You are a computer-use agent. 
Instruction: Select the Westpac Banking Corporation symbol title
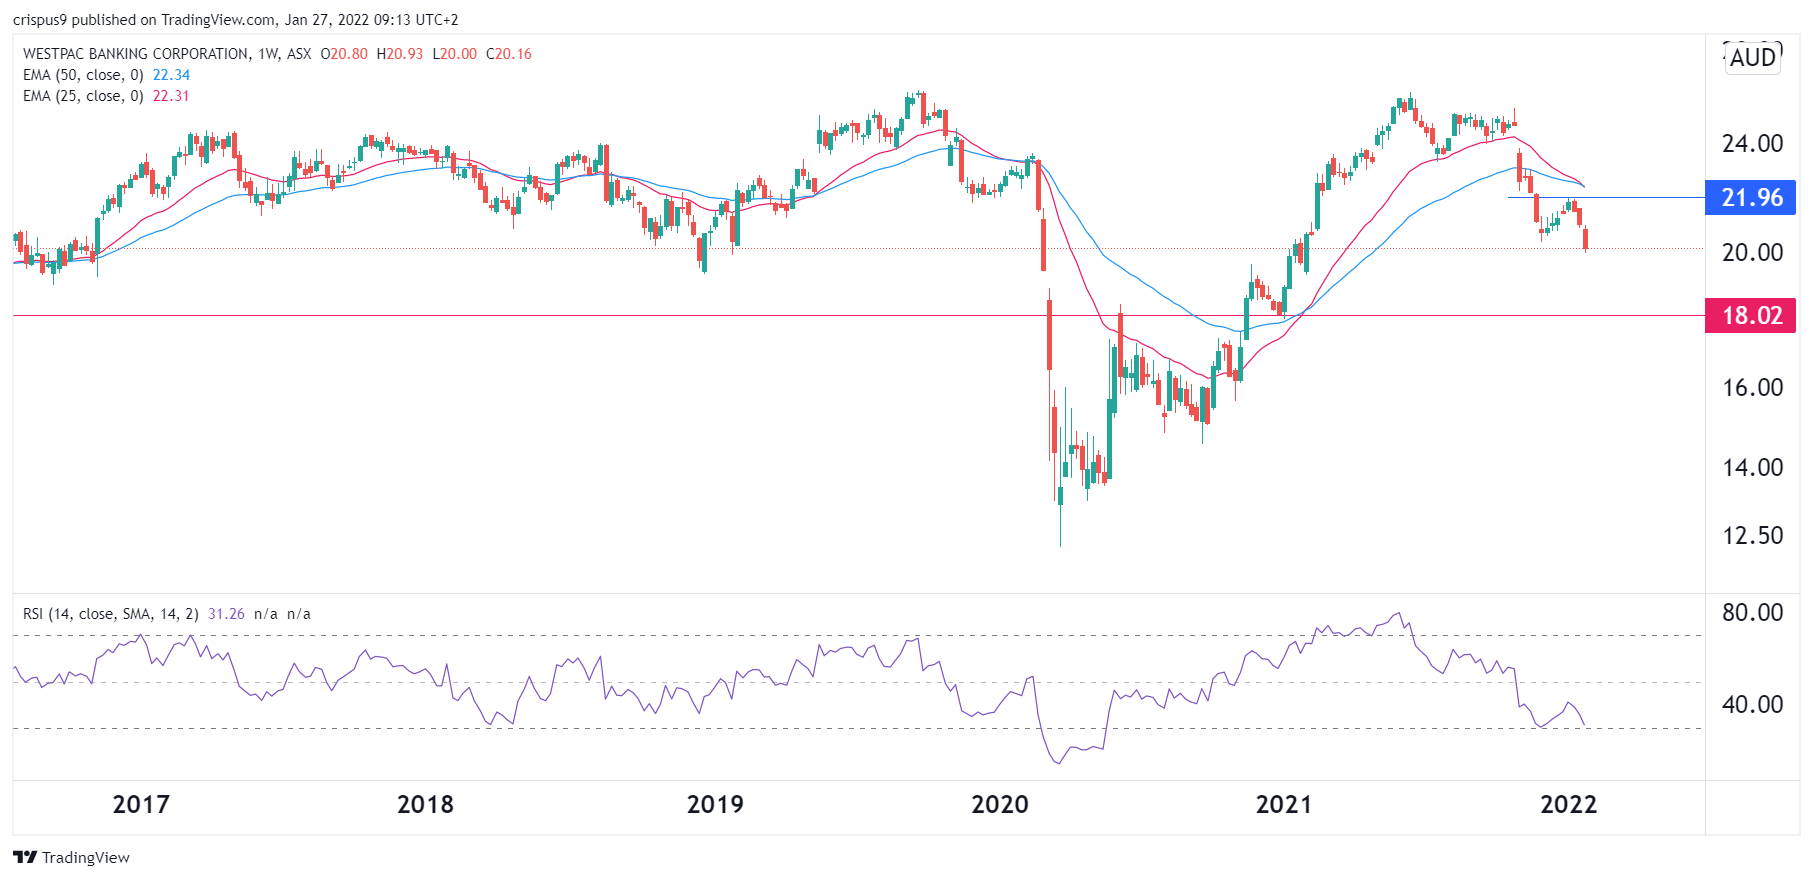tap(136, 54)
